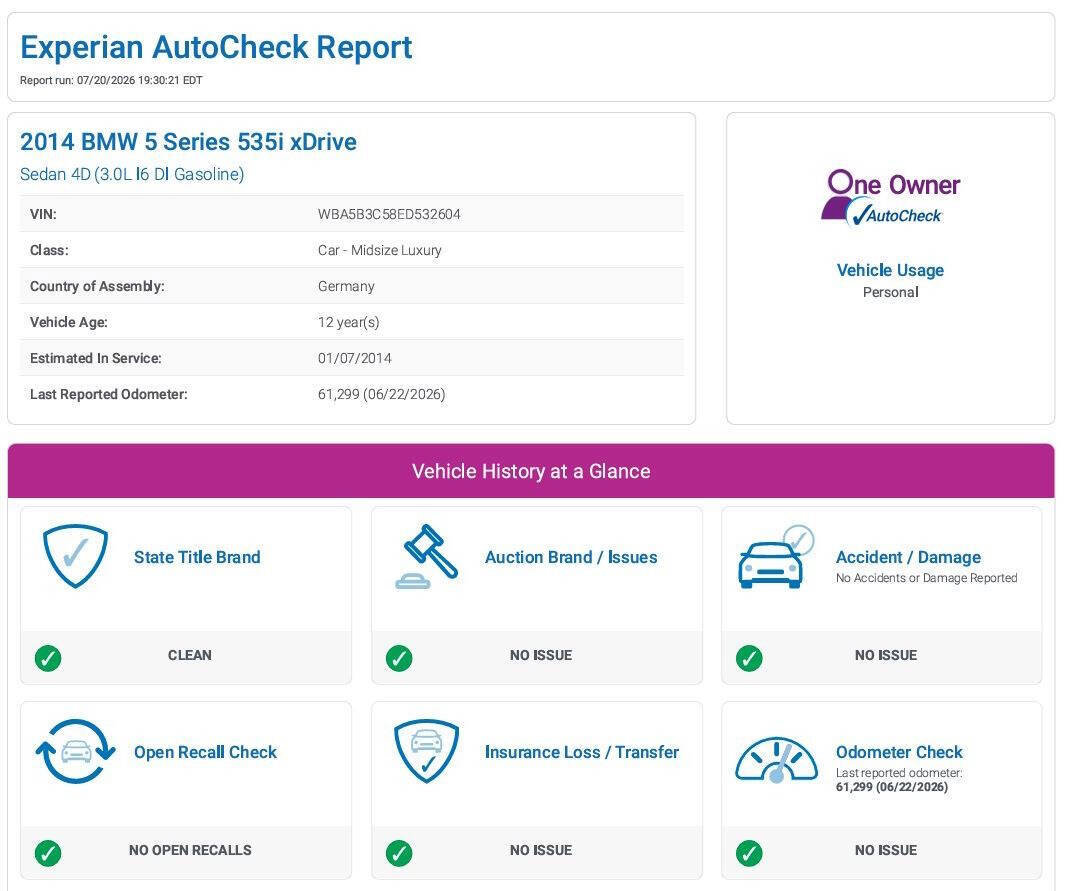Click green checkmark beside NO OPEN RECALLS
Viewport: 1070px width, 891px height.
[48, 853]
